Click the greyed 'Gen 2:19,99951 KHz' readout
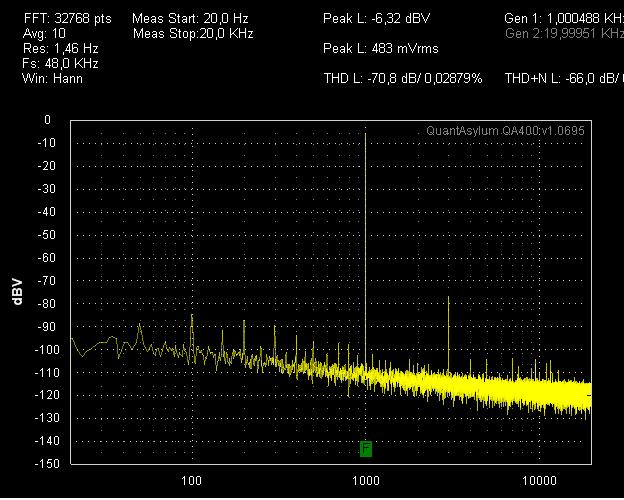The height and width of the screenshot is (500, 624). [x=564, y=33]
